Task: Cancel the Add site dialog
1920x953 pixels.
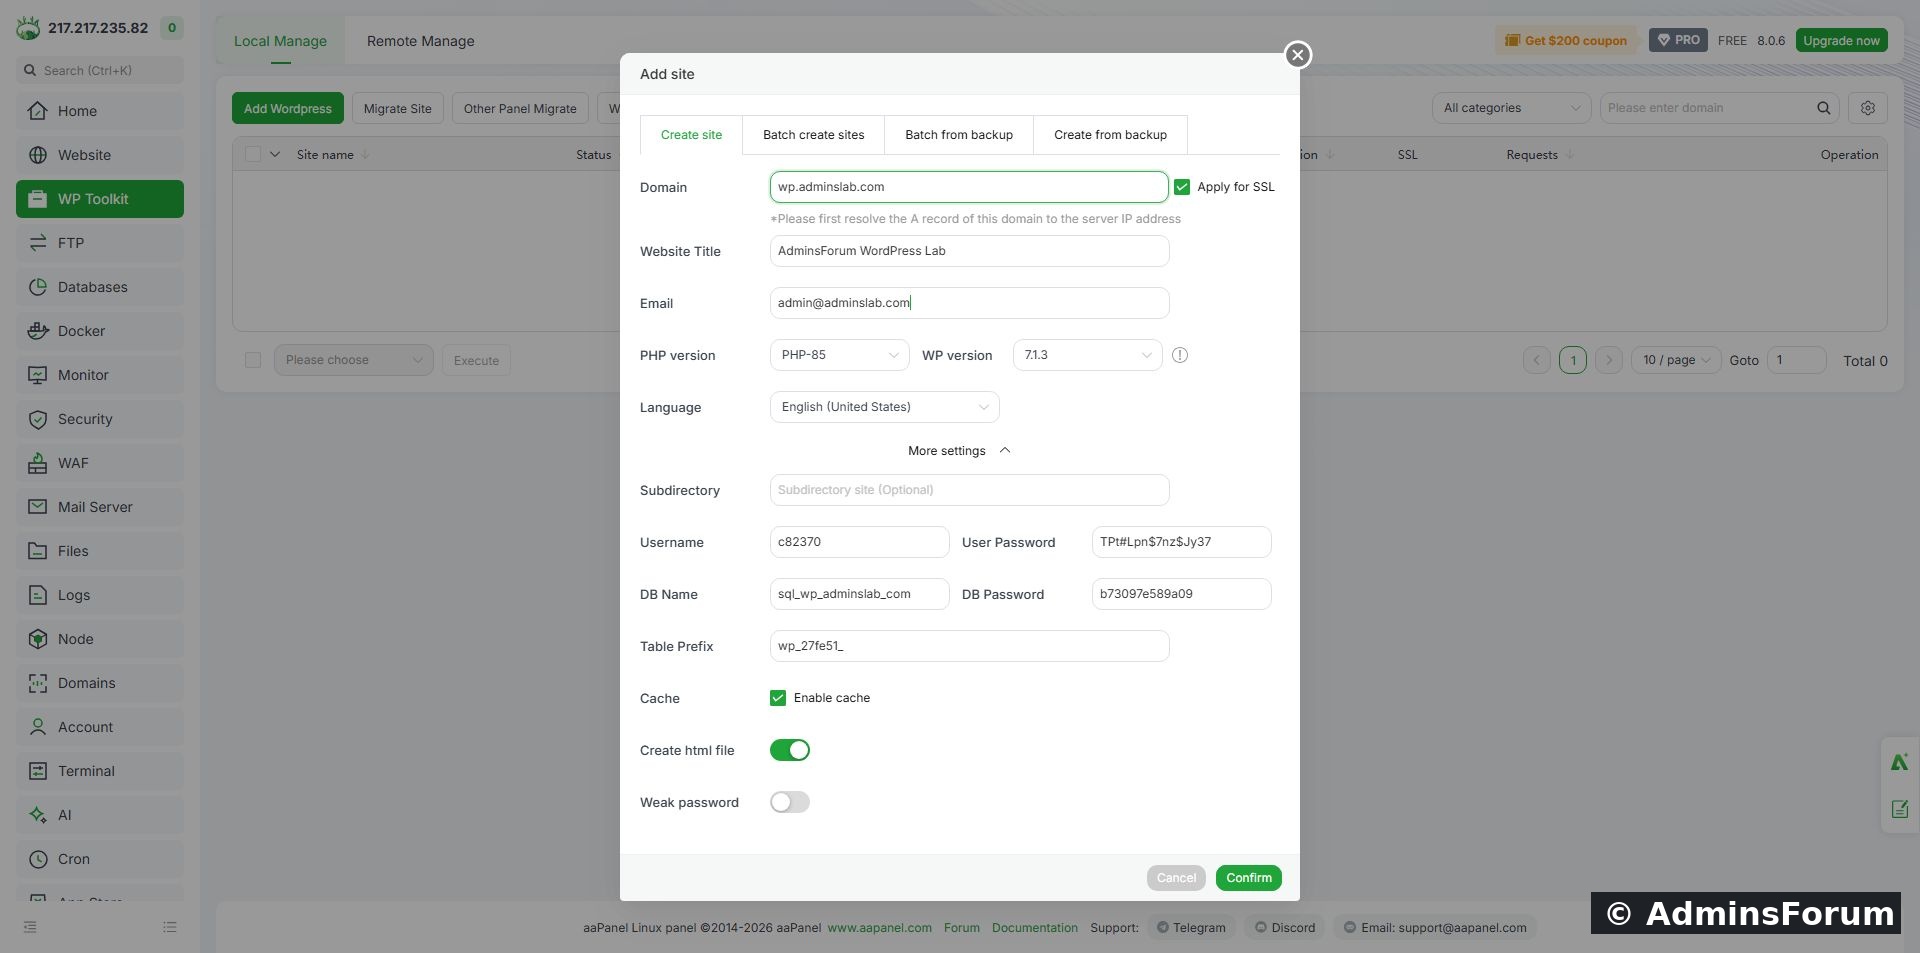Action: click(1176, 878)
